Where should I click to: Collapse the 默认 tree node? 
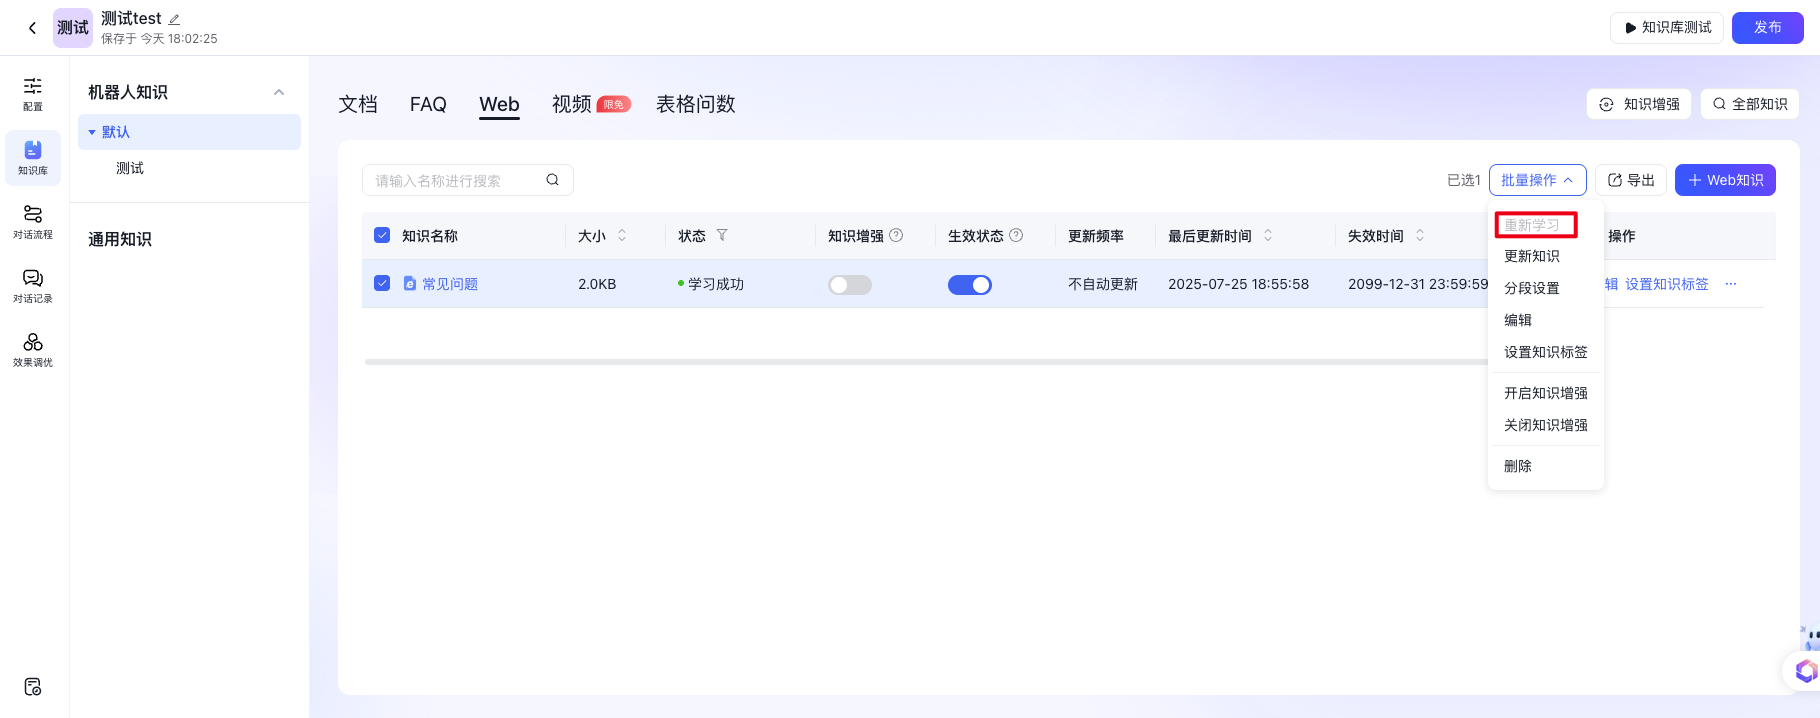pos(92,132)
